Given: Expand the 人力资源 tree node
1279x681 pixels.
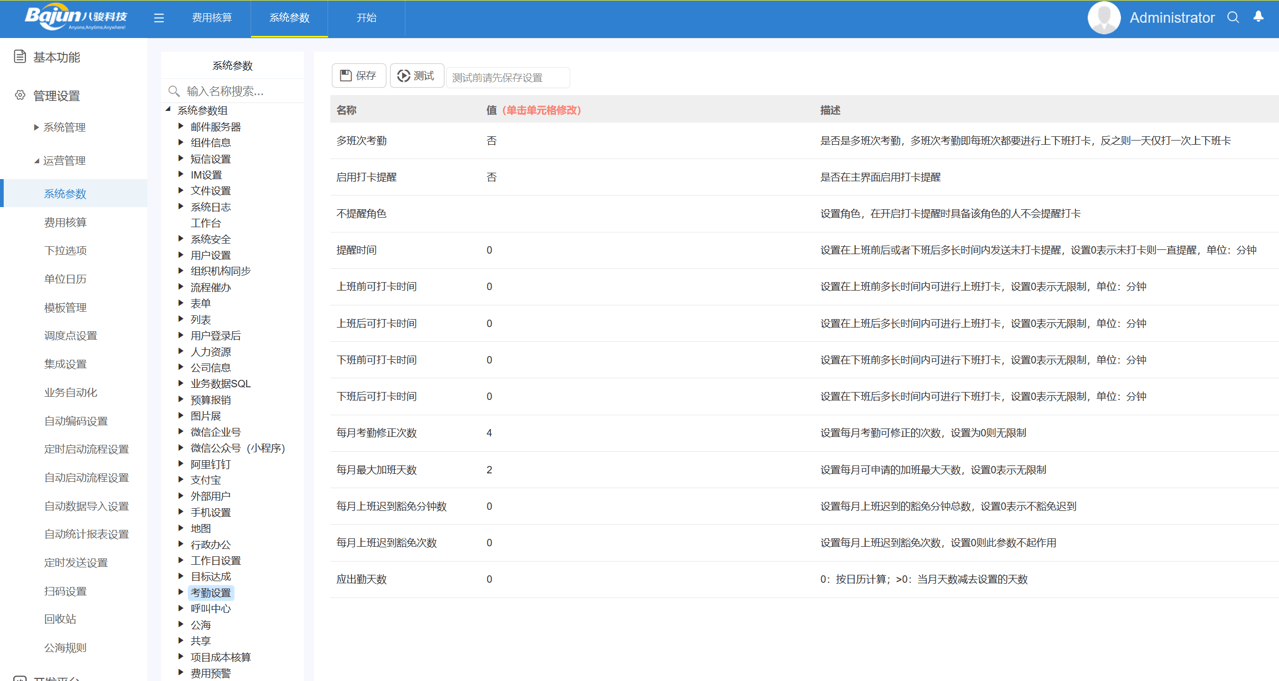Looking at the screenshot, I should tap(183, 351).
